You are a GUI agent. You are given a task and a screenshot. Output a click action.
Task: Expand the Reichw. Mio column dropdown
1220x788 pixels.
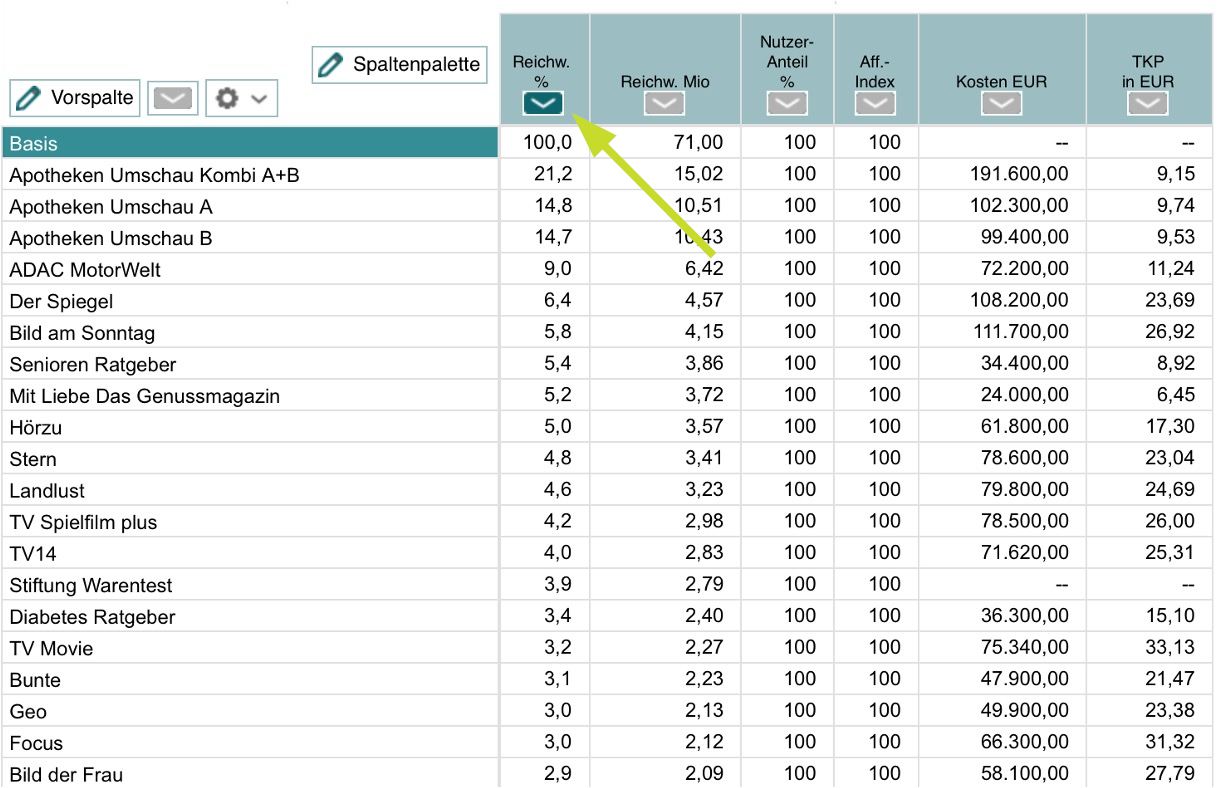tap(664, 104)
